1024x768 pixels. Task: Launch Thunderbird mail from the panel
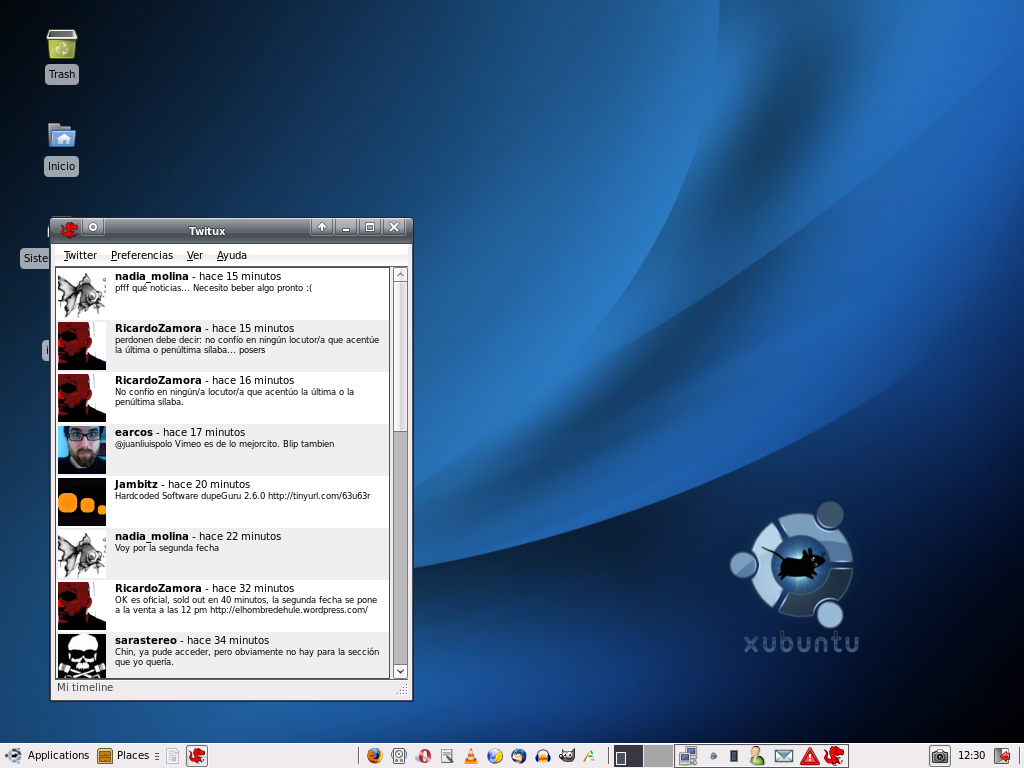[x=519, y=756]
